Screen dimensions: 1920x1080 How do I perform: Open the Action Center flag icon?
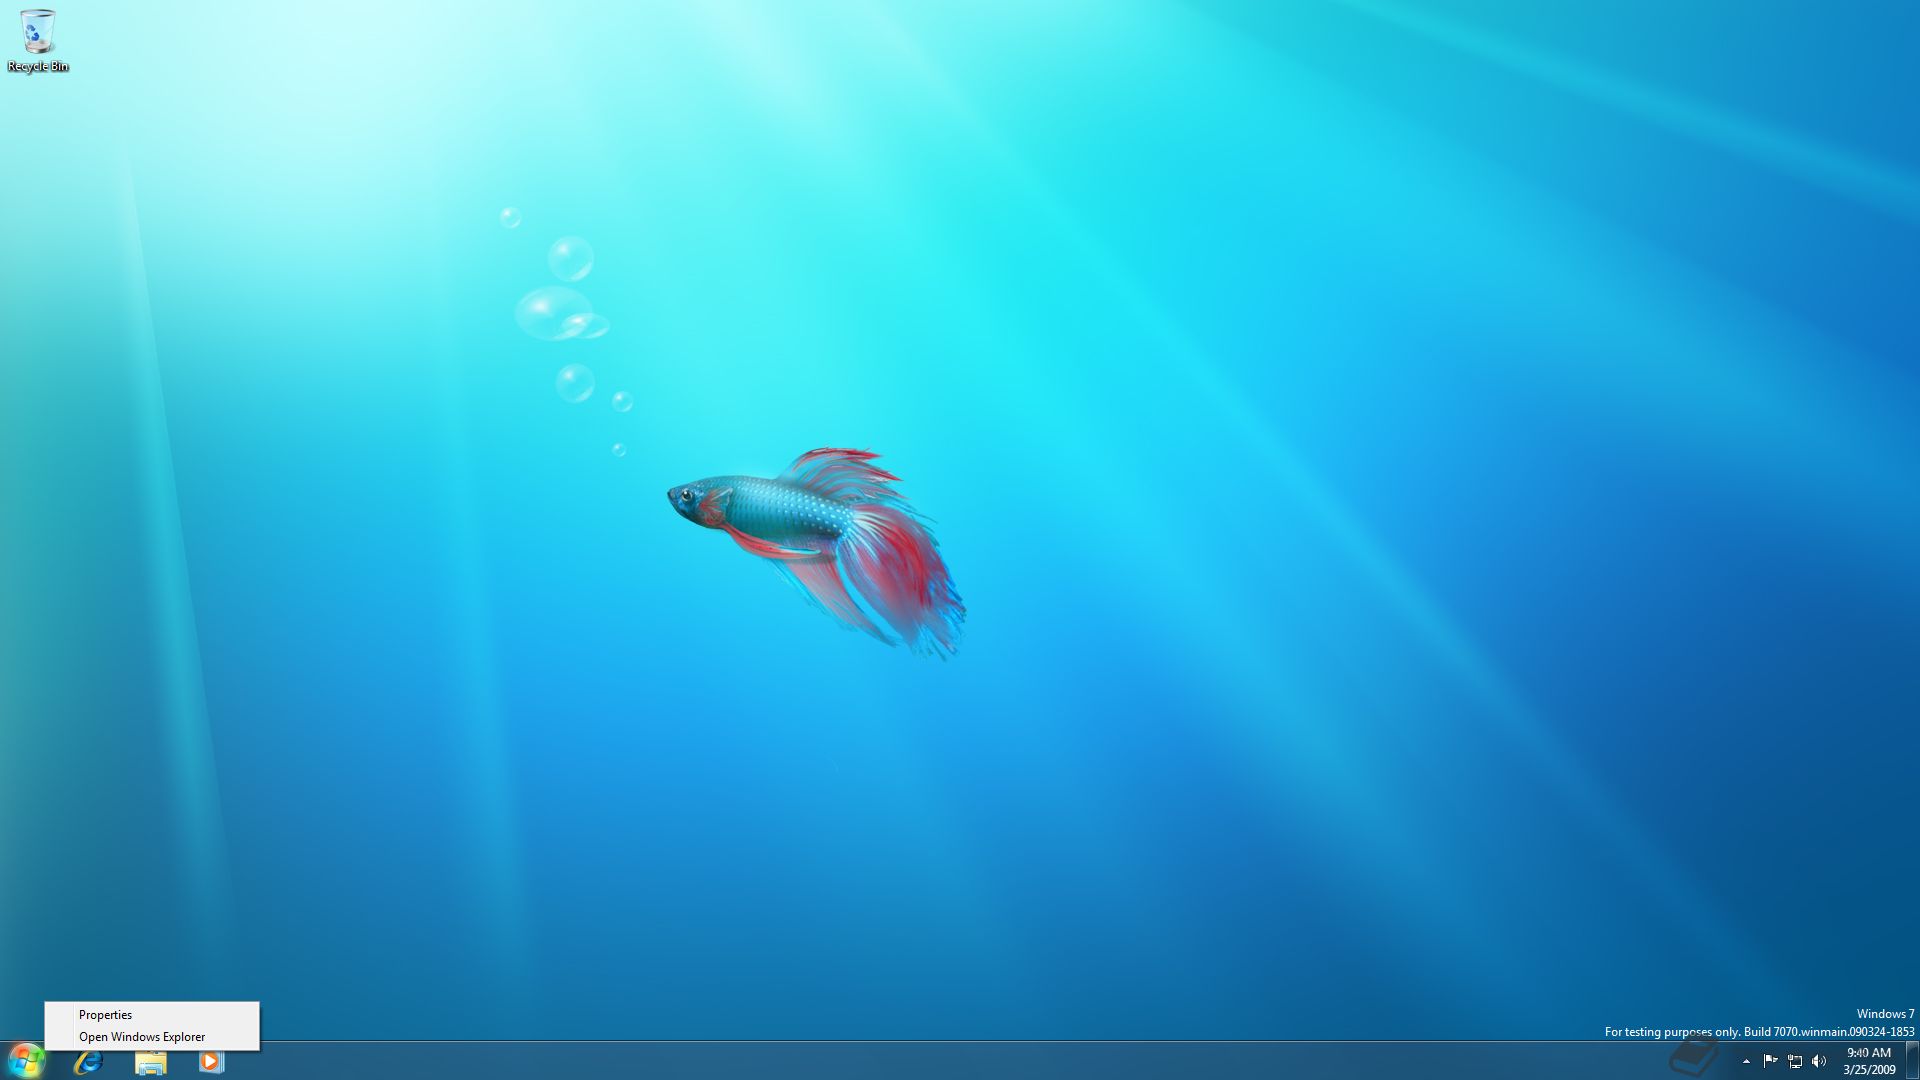(x=1770, y=1061)
